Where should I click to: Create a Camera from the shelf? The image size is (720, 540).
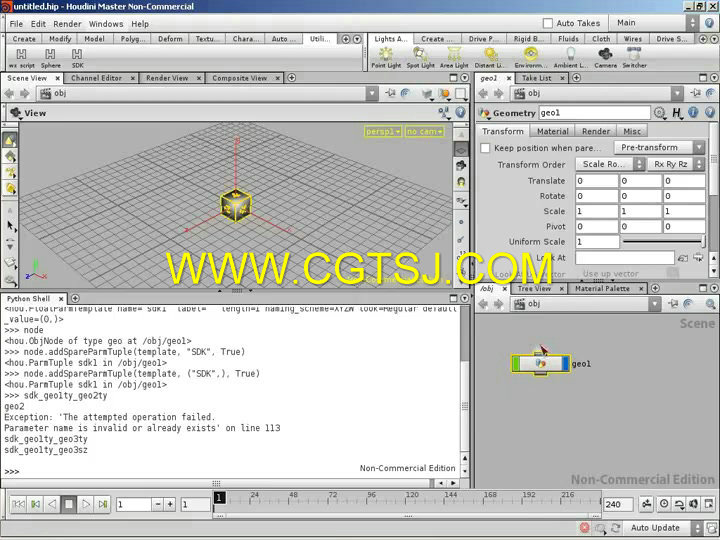[606, 58]
